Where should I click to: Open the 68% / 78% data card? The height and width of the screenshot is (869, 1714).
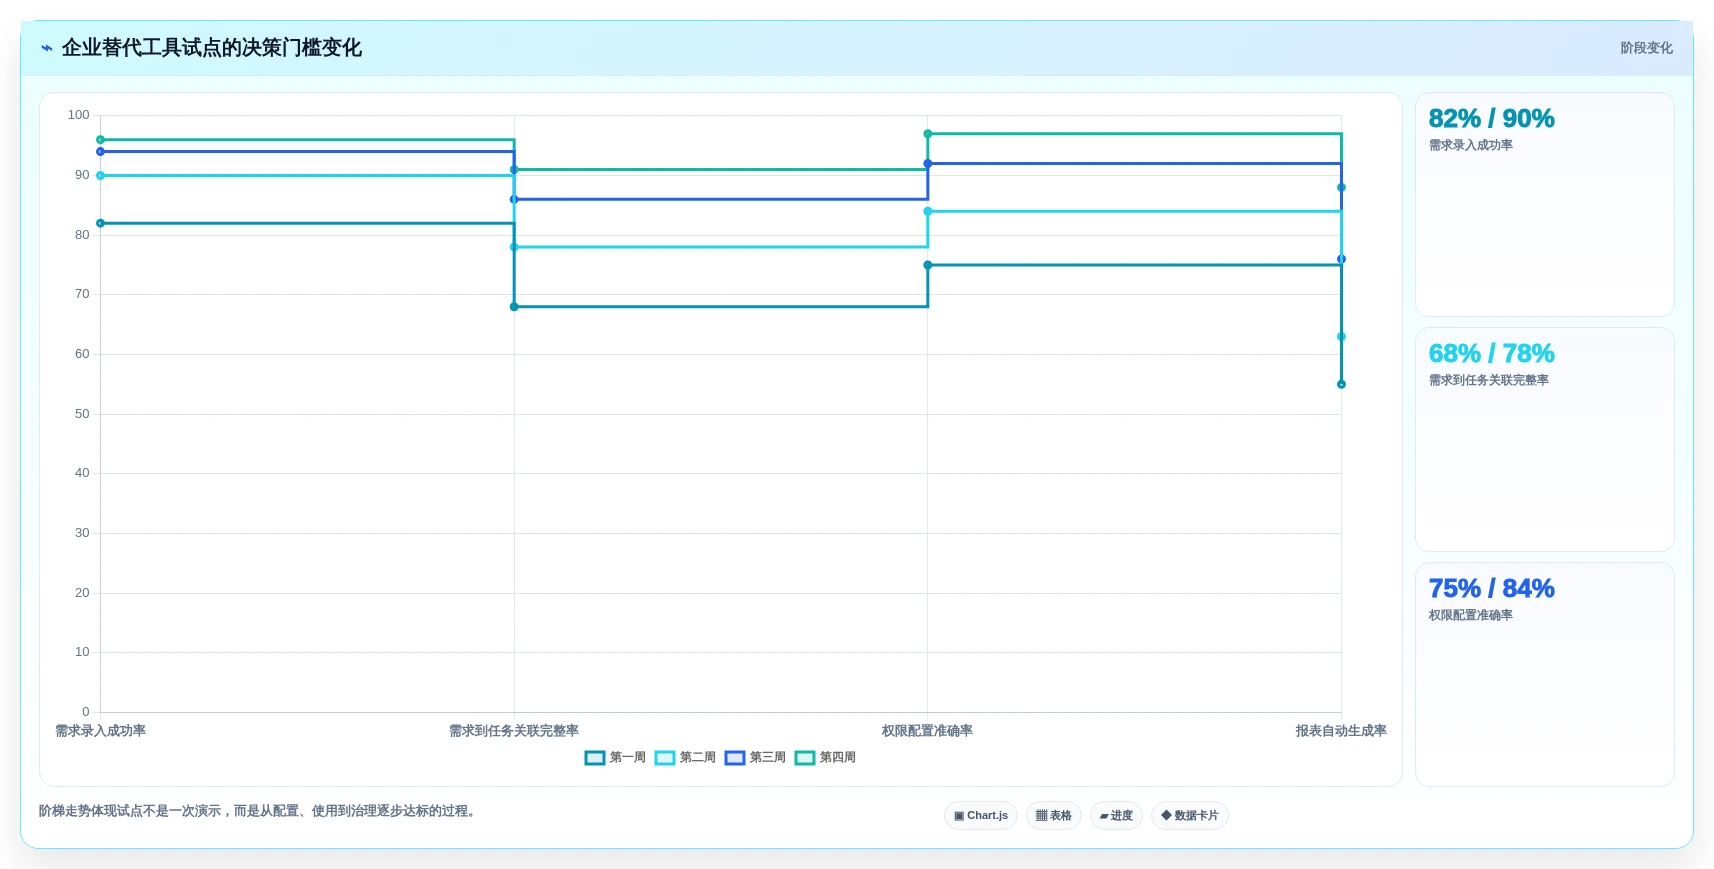(1545, 440)
